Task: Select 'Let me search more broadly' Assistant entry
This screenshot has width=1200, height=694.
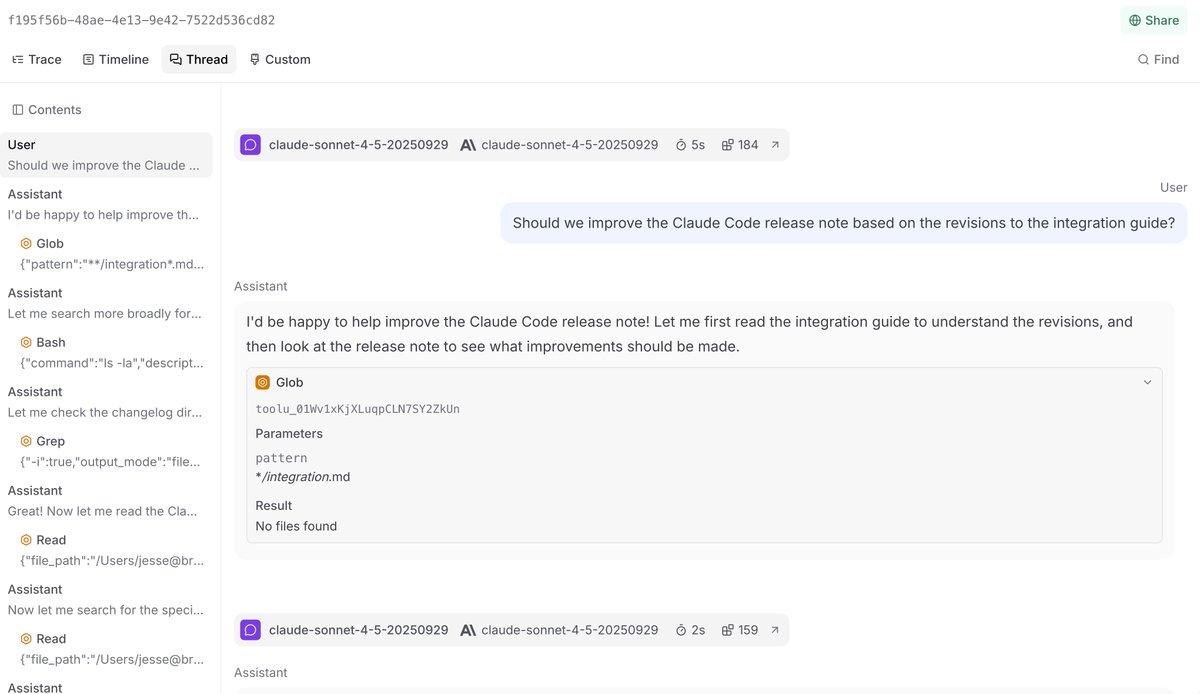Action: click(106, 303)
